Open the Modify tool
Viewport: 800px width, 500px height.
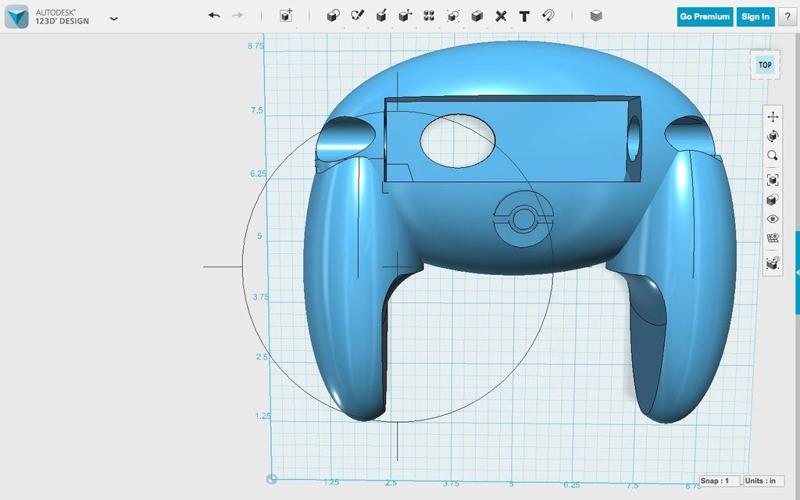coord(405,16)
